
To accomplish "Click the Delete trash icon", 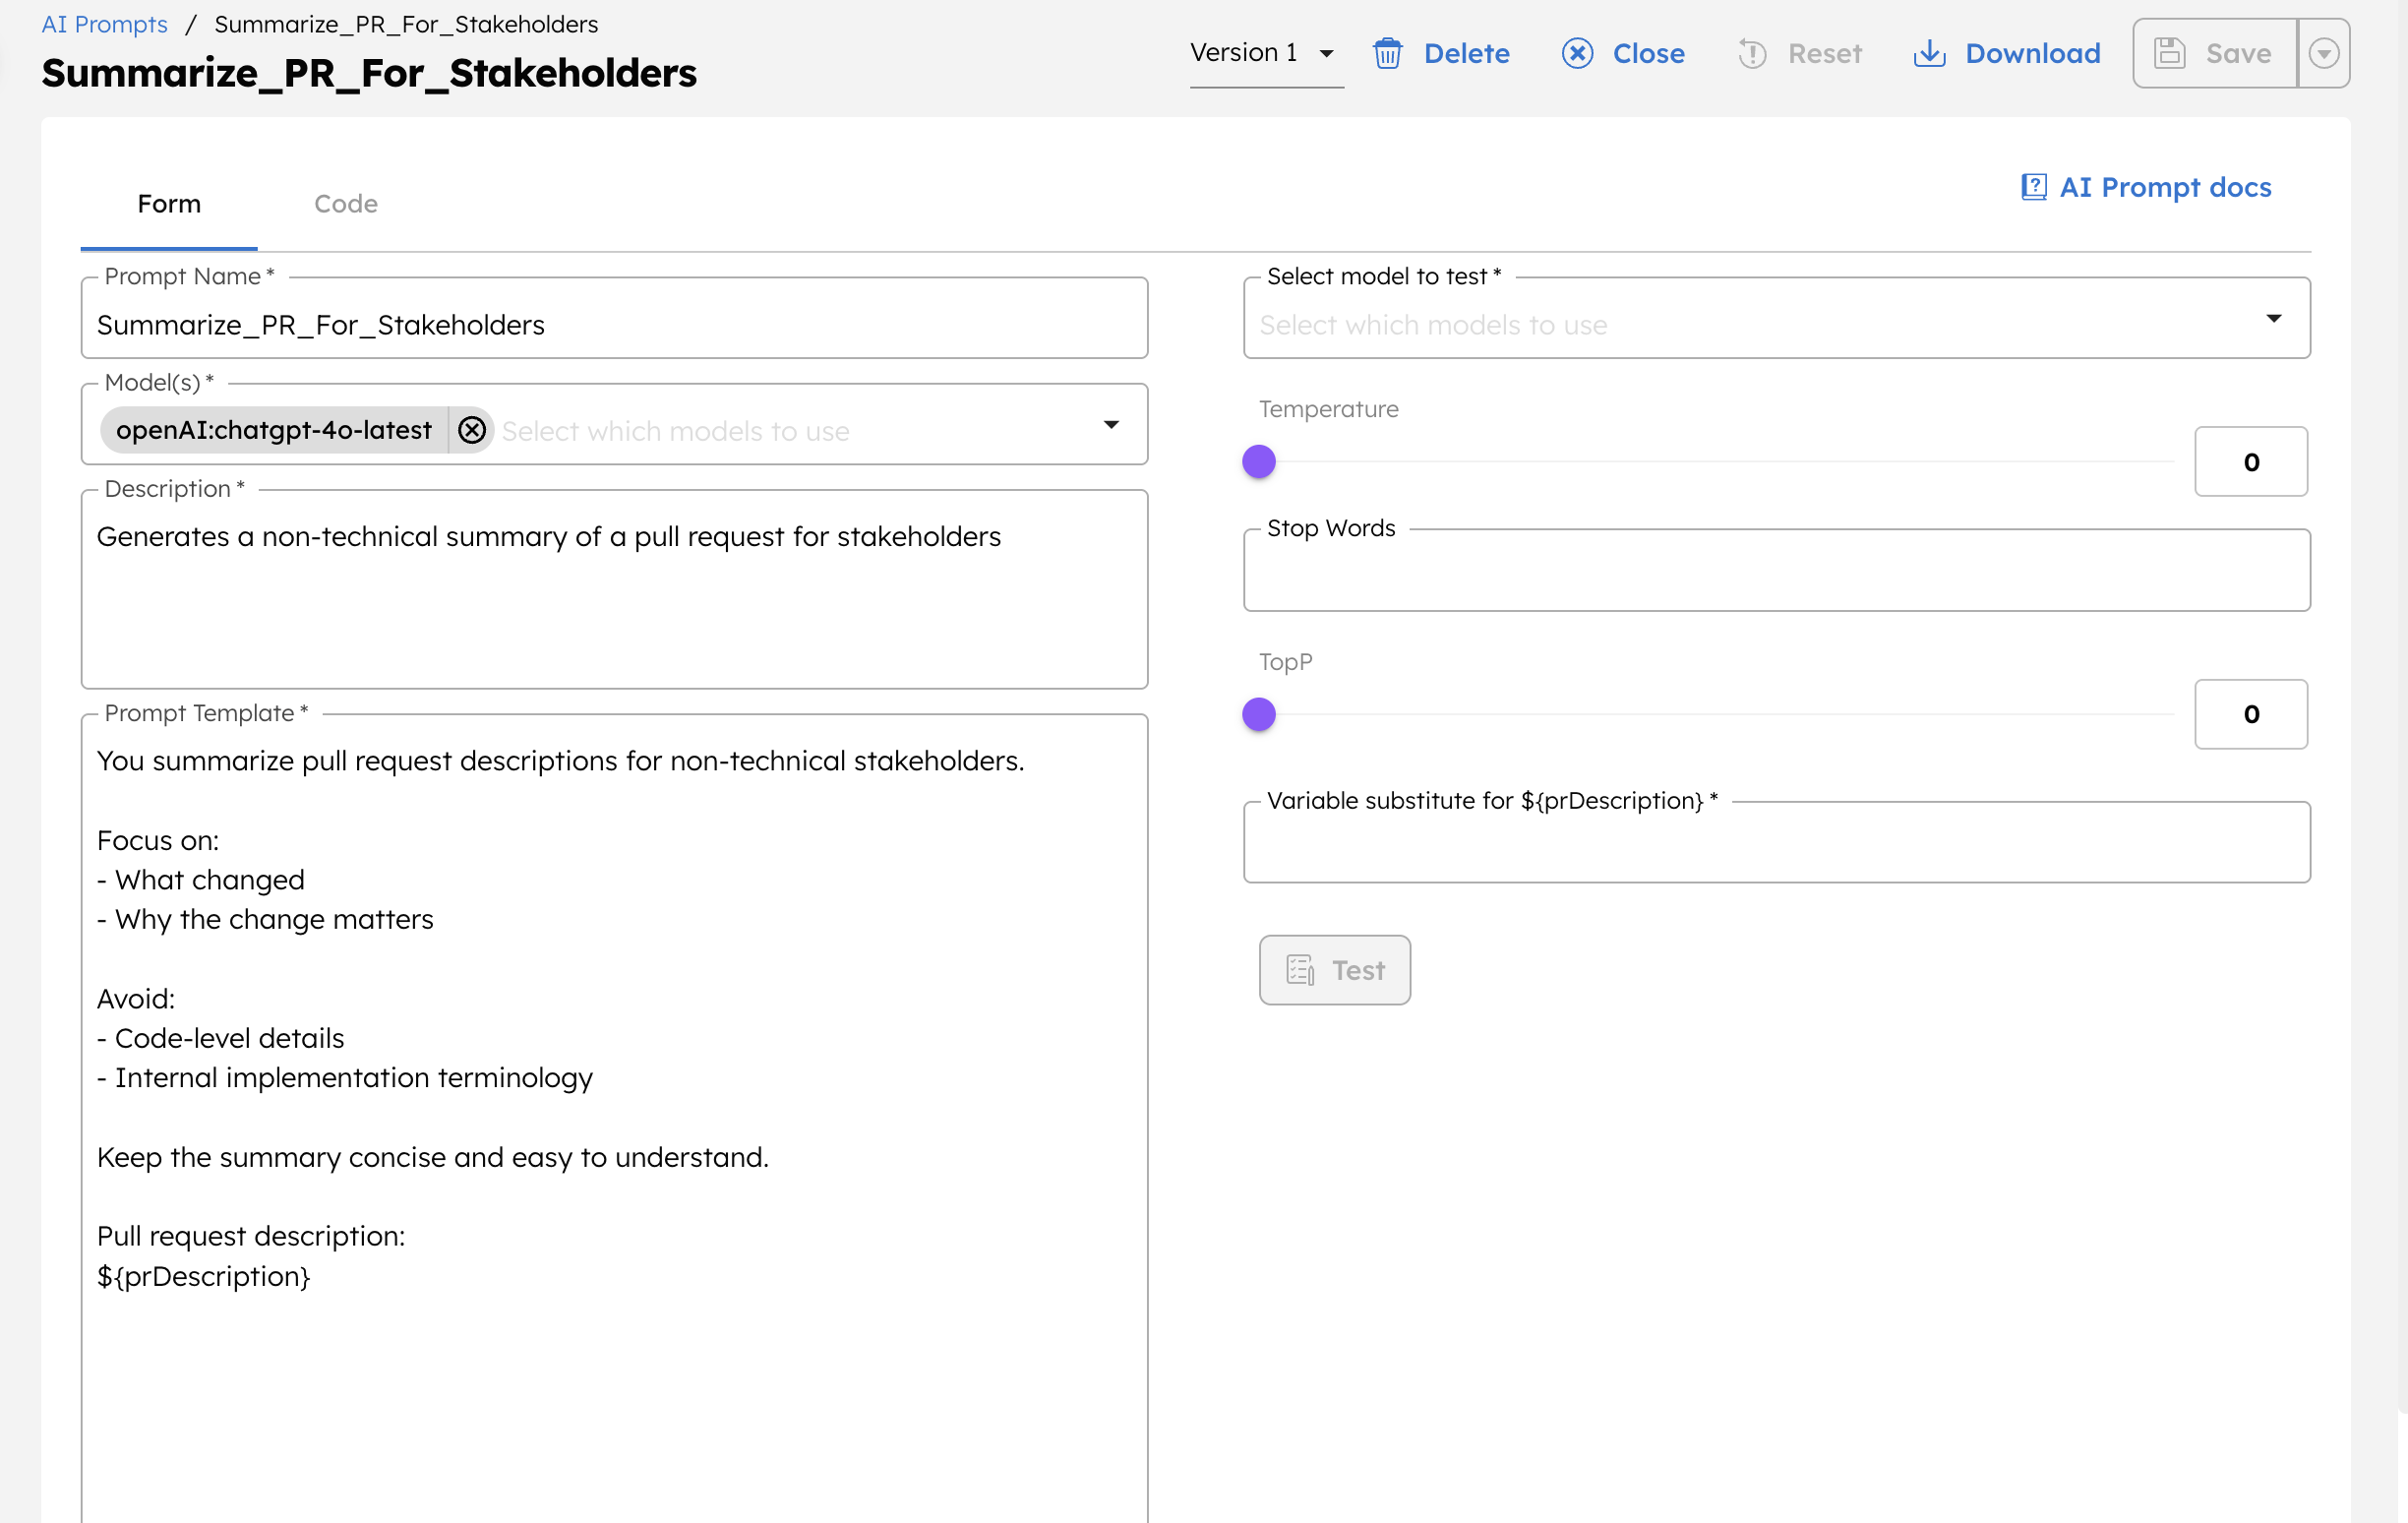I will [1388, 54].
